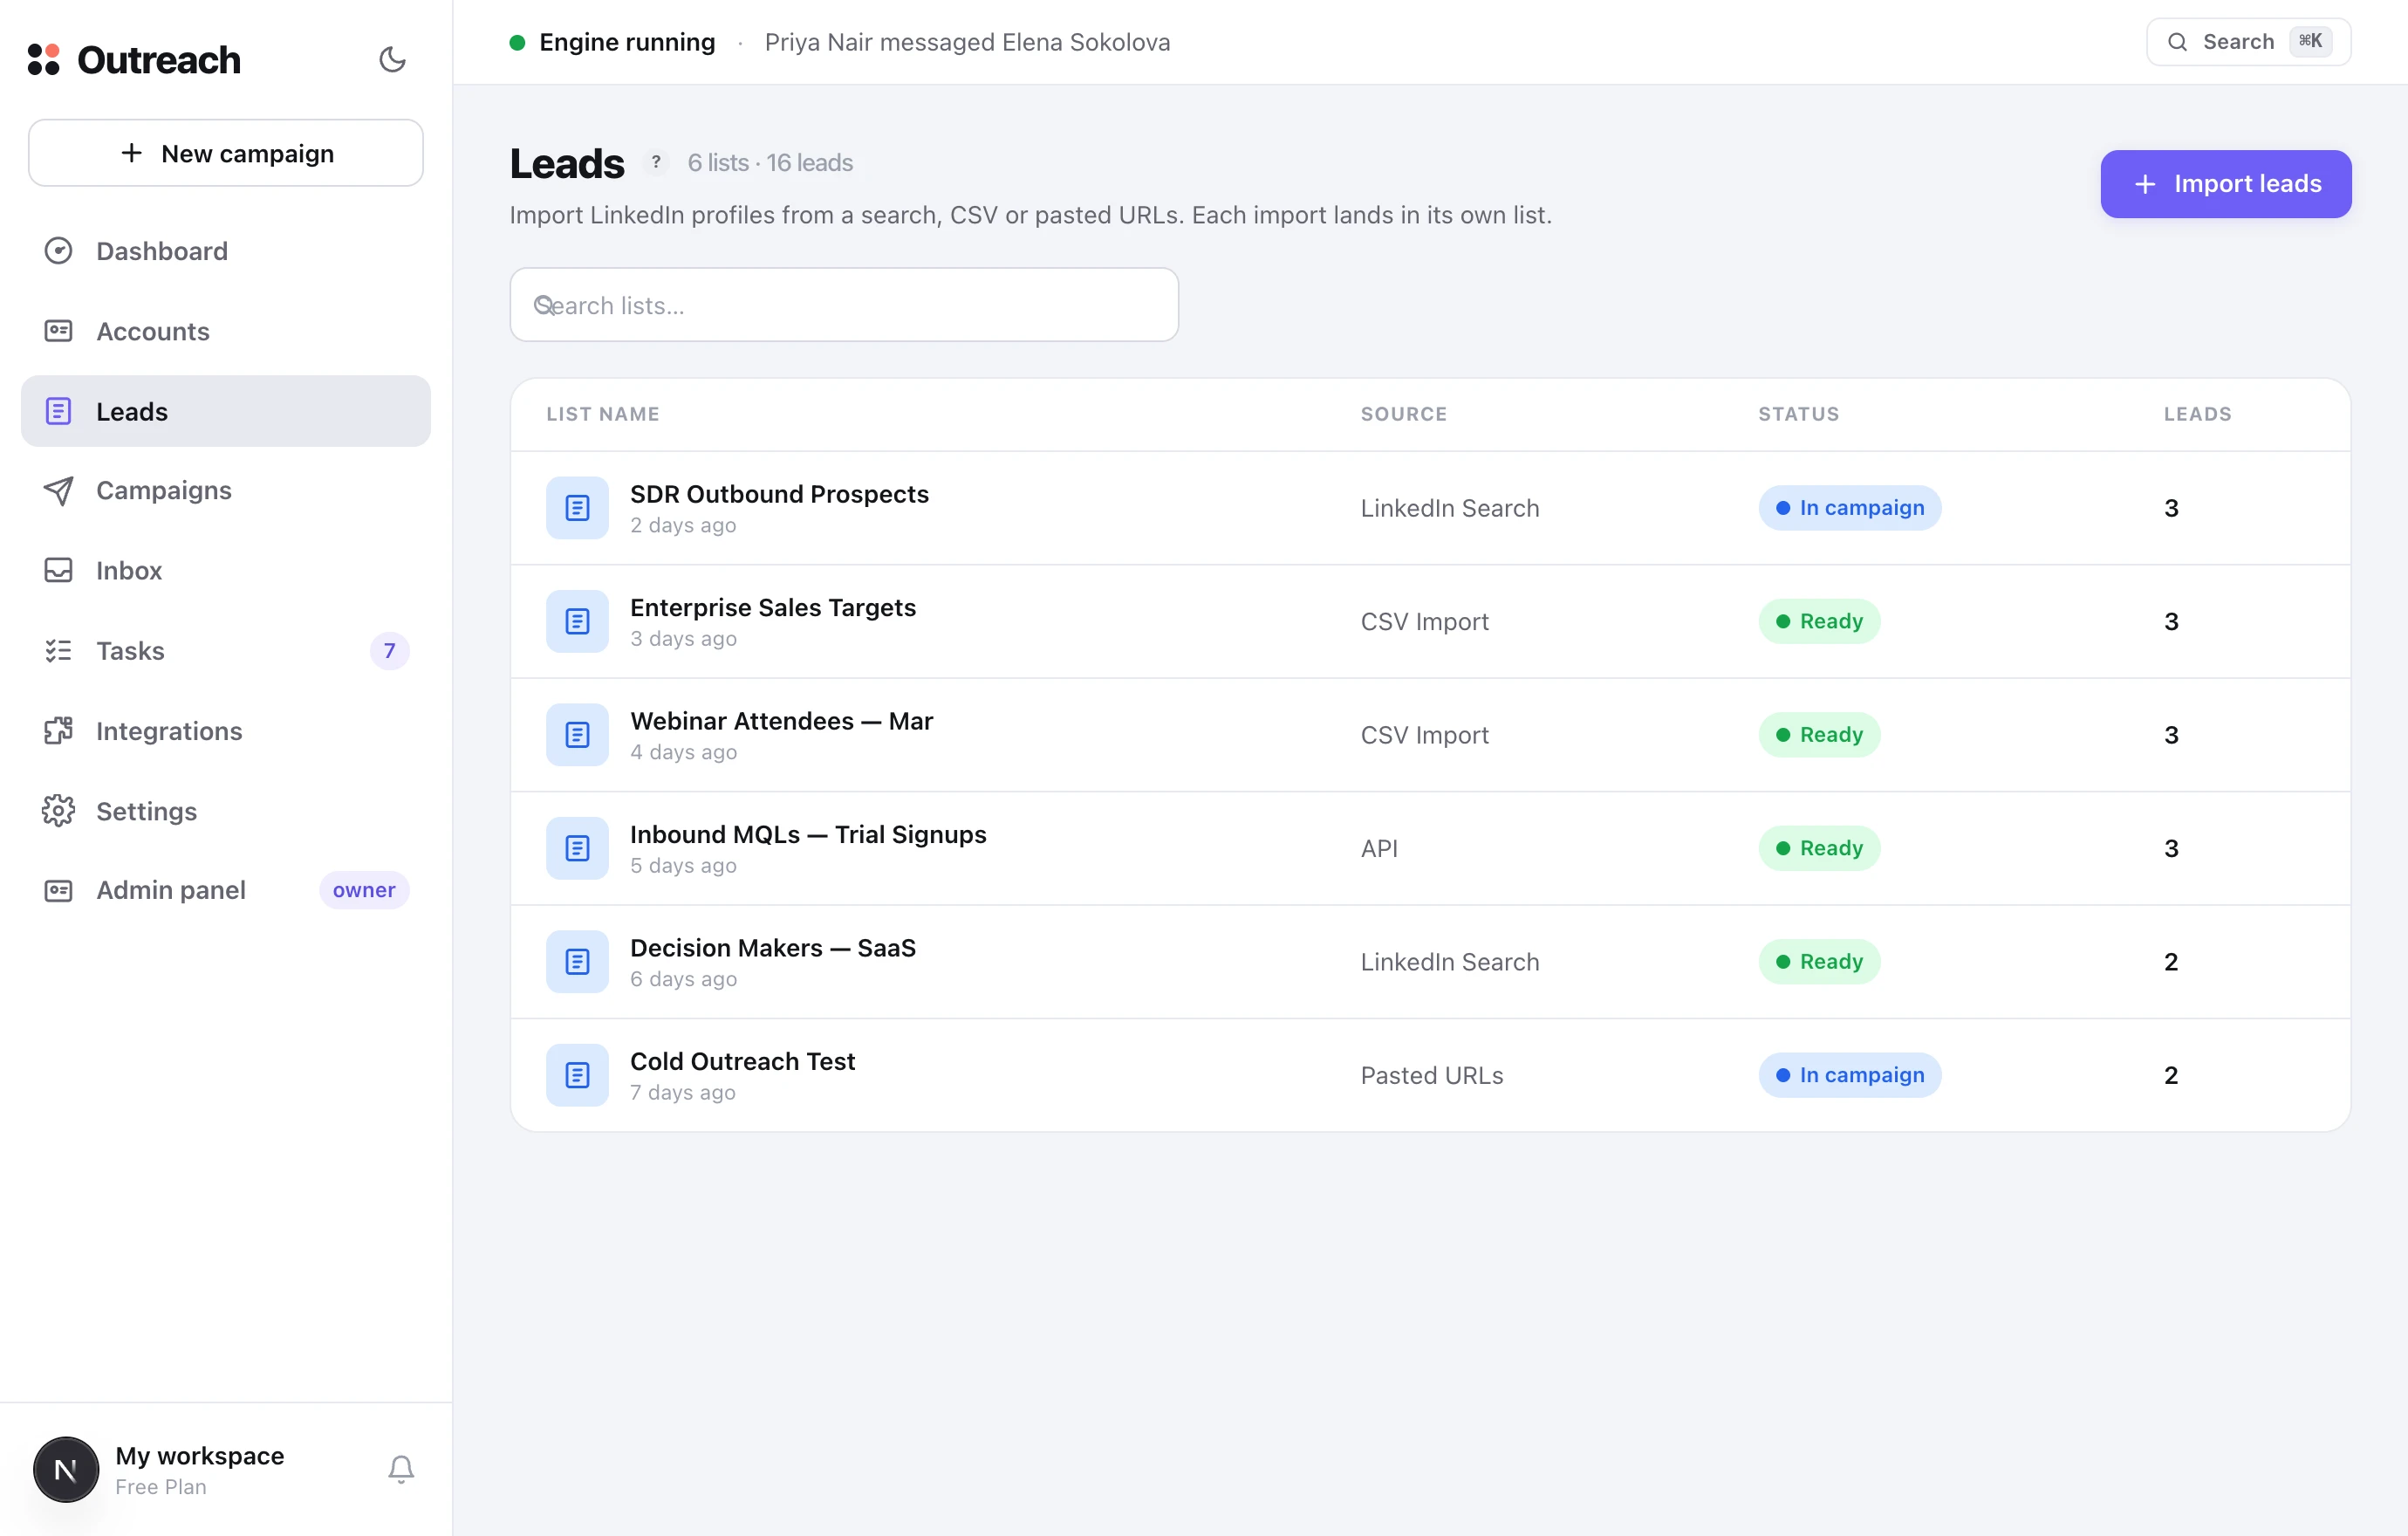Open Cold Outreach Test list
Image resolution: width=2408 pixels, height=1536 pixels.
click(x=1430, y=1075)
